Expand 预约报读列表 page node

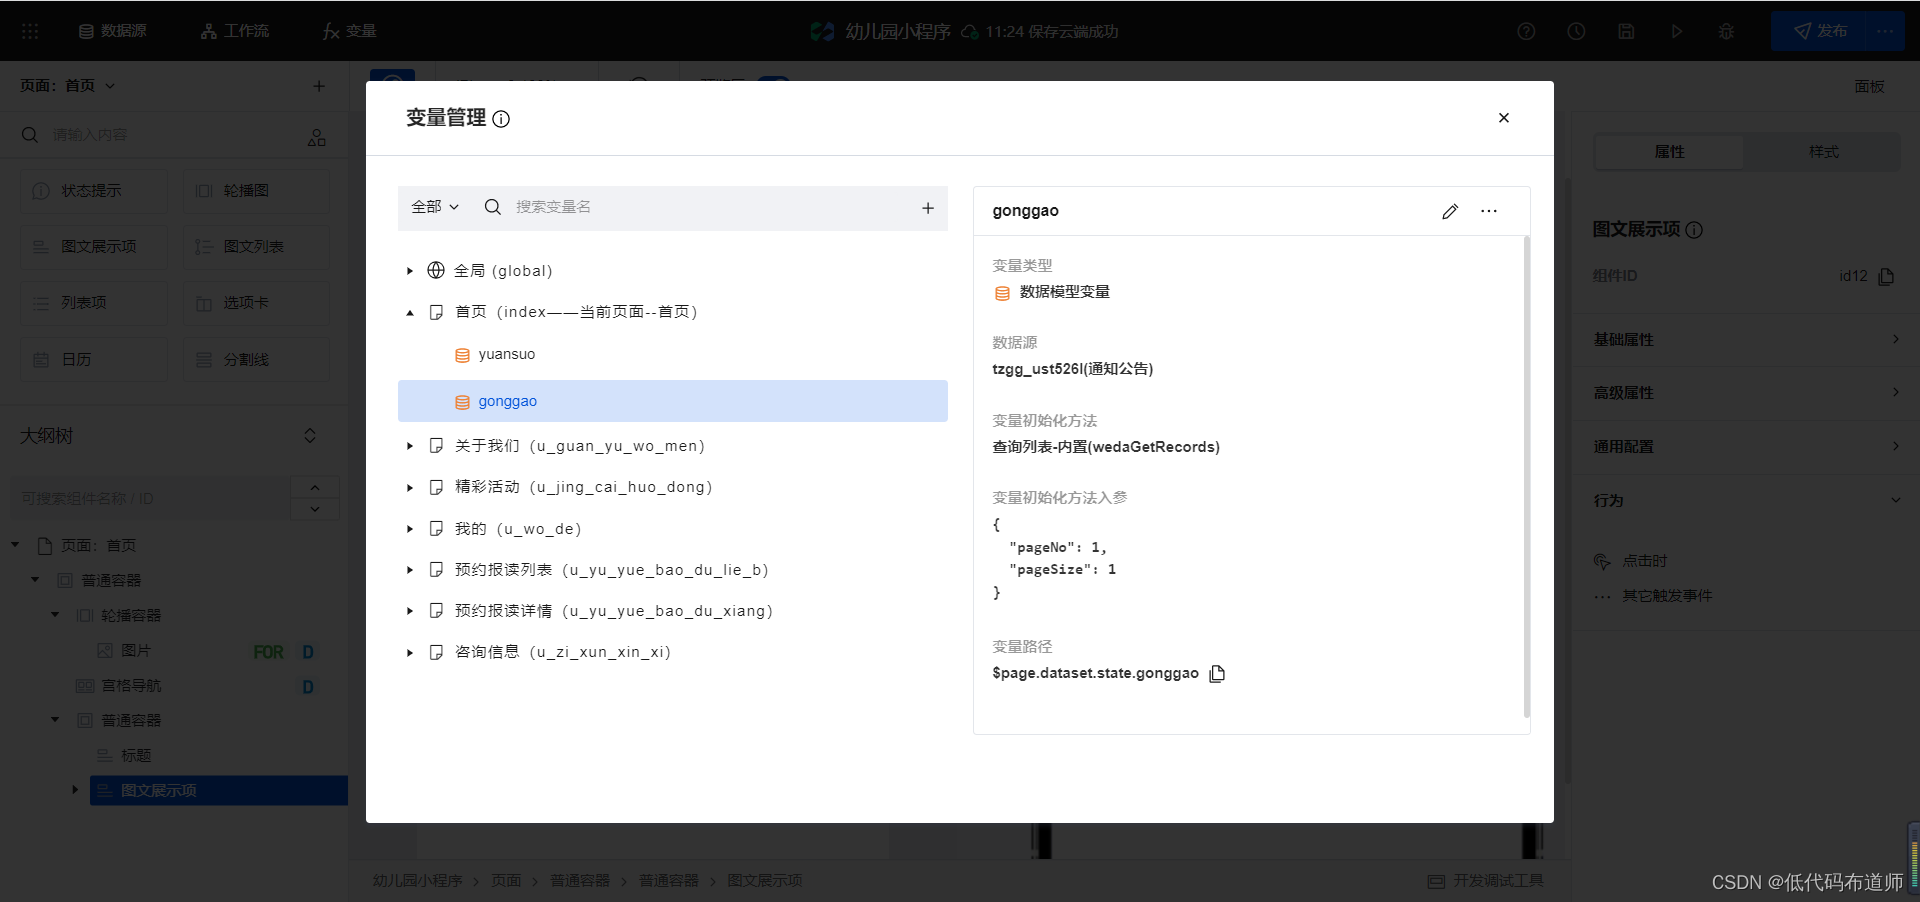pyautogui.click(x=410, y=570)
